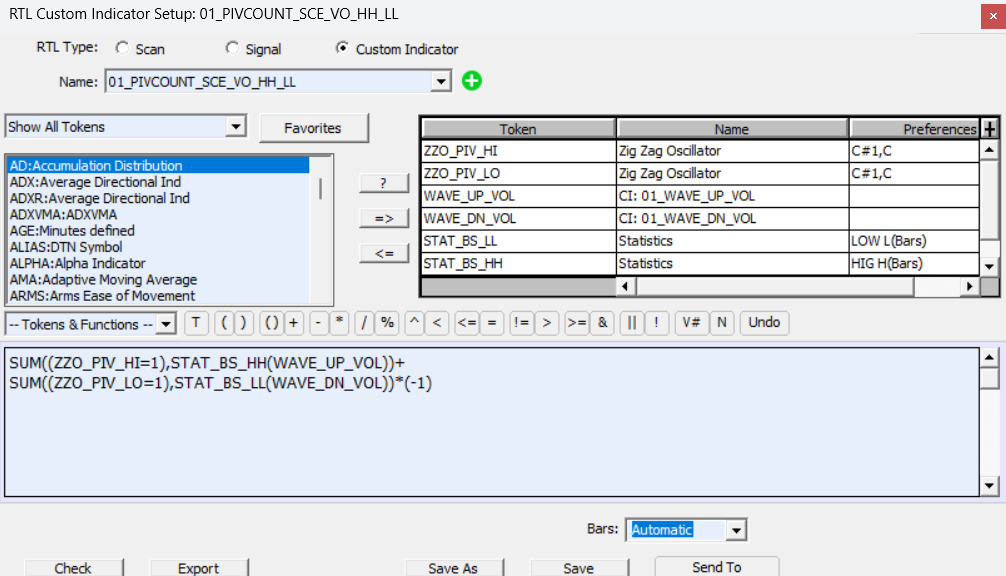Insert token T operator button
Image resolution: width=1006 pixels, height=576 pixels.
tap(196, 323)
